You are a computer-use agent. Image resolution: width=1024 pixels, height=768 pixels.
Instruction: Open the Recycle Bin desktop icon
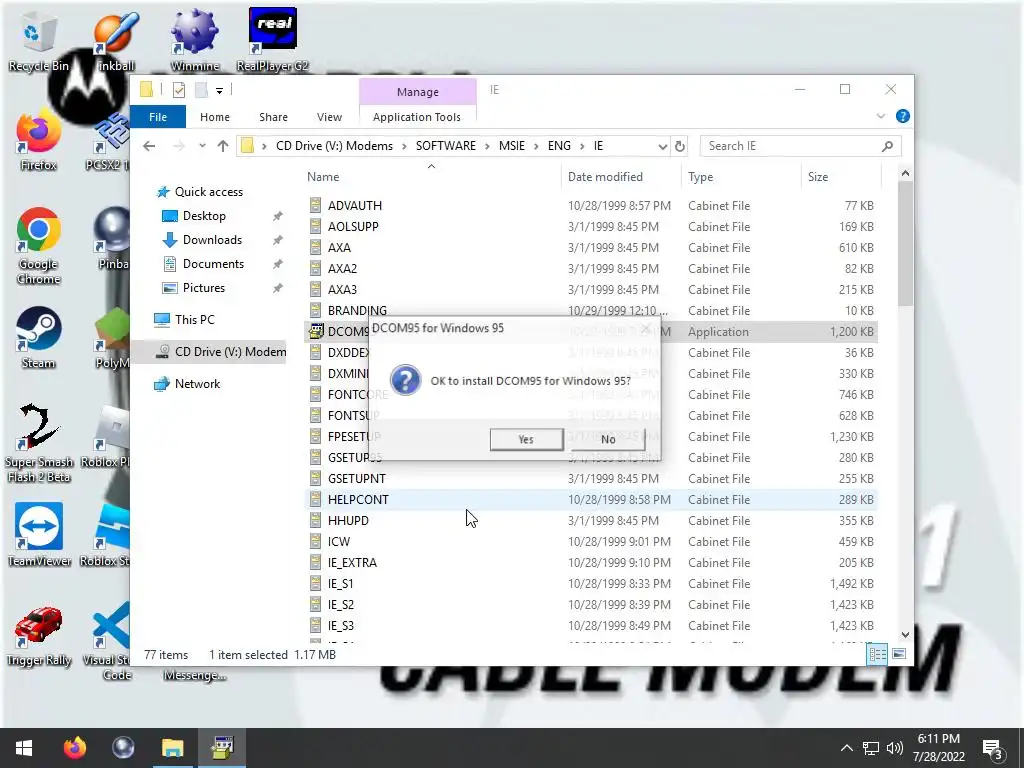pyautogui.click(x=37, y=40)
